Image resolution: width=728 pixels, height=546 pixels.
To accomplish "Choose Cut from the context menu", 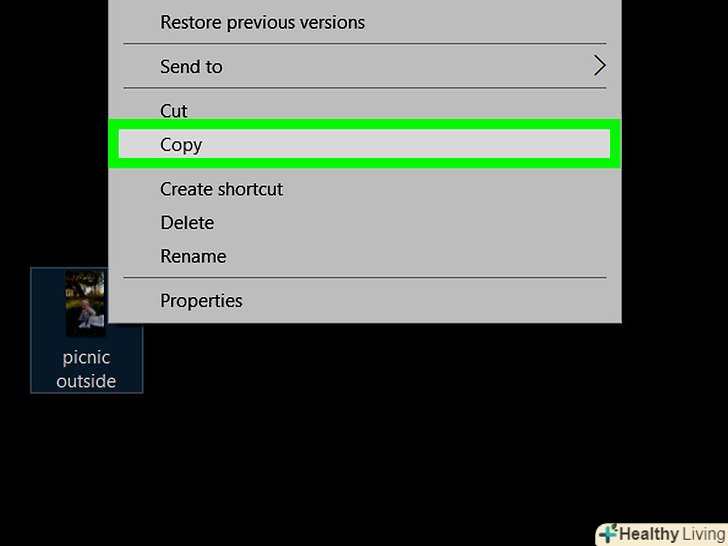I will [174, 111].
